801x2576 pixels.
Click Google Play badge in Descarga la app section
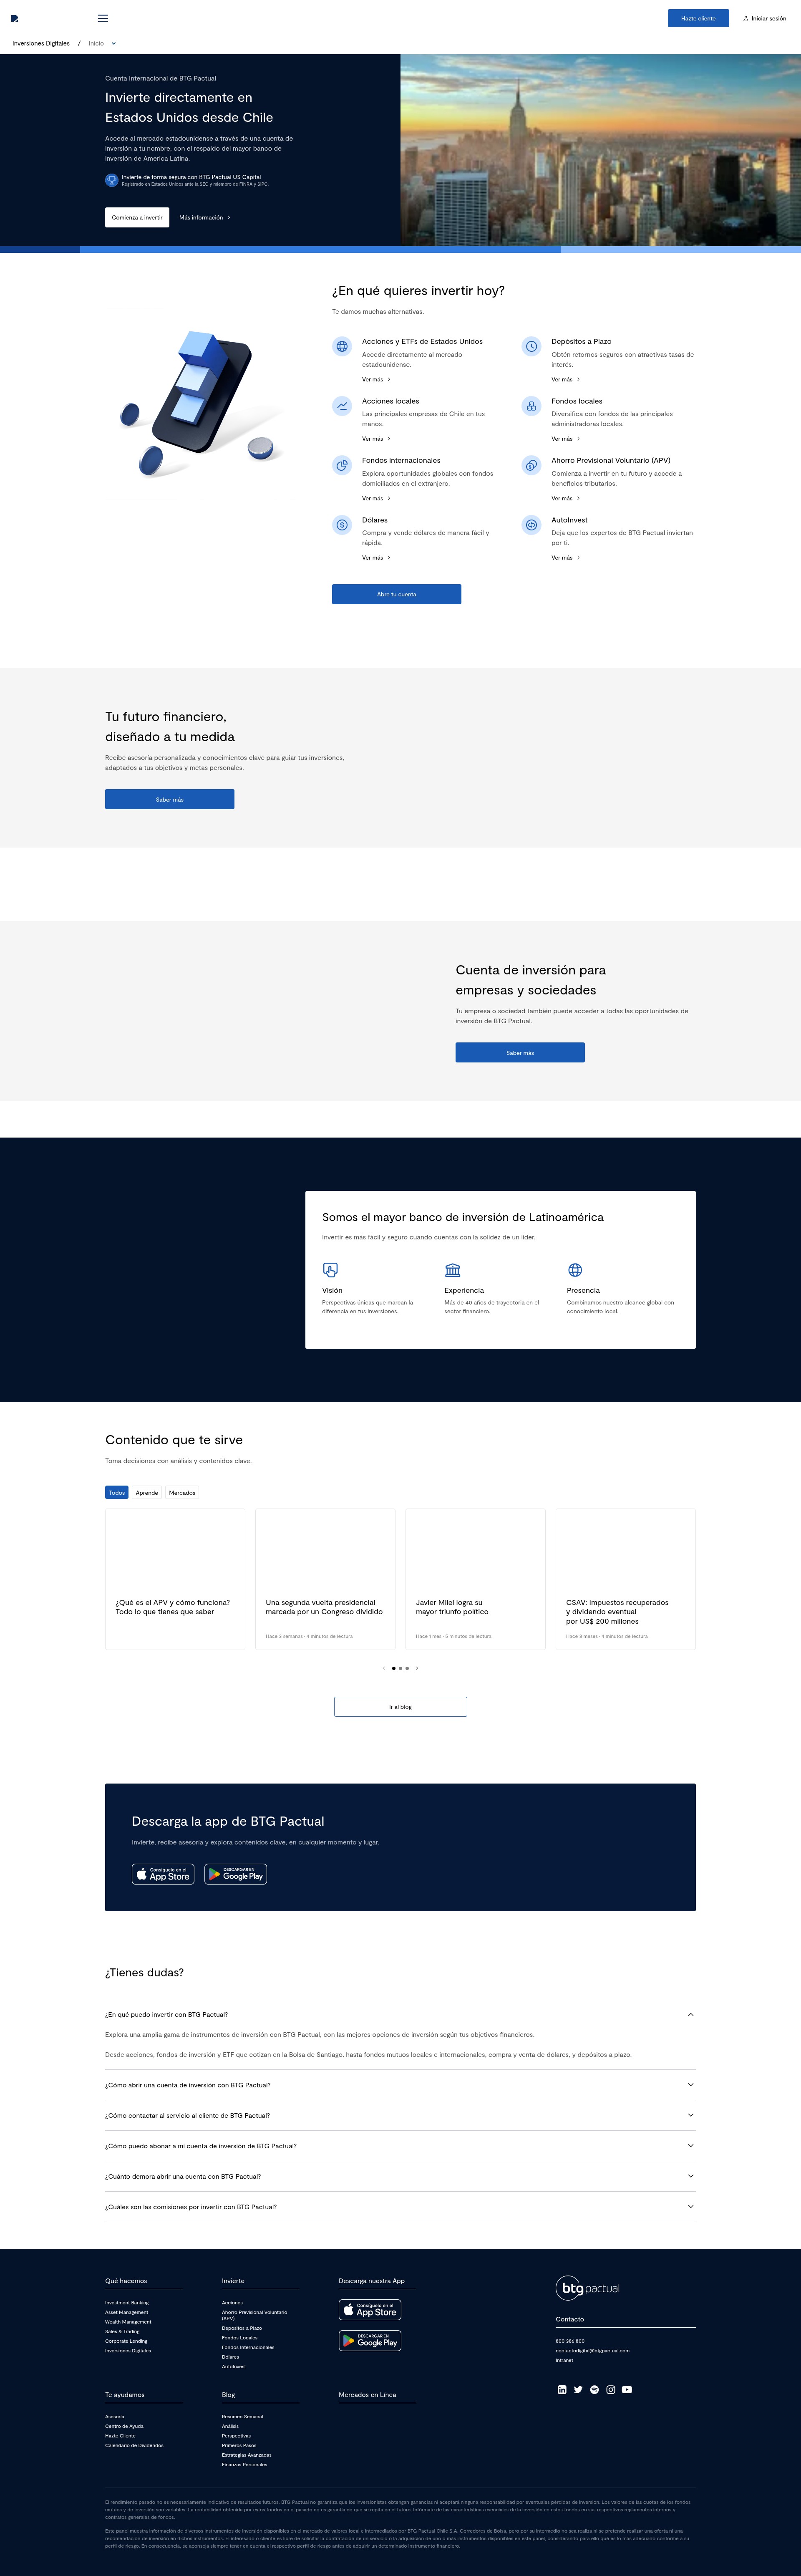(x=236, y=1874)
